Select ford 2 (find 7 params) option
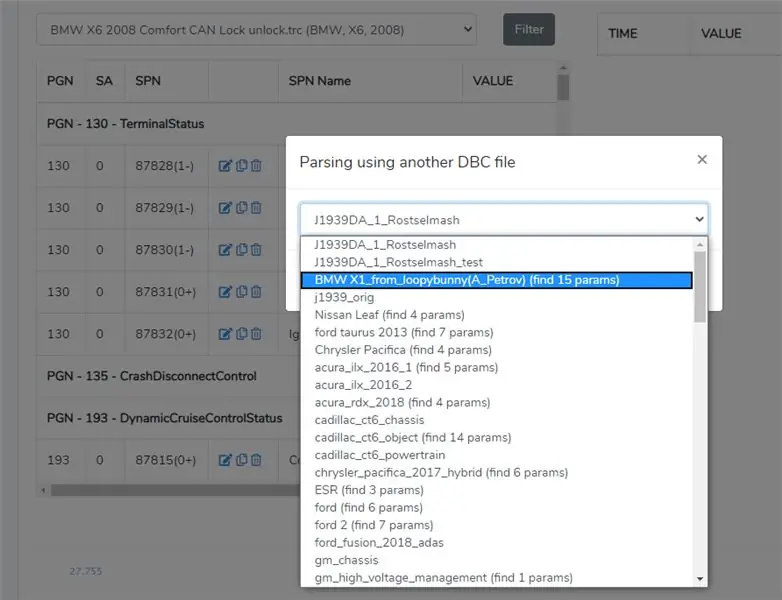Viewport: 782px width, 600px height. click(x=496, y=525)
